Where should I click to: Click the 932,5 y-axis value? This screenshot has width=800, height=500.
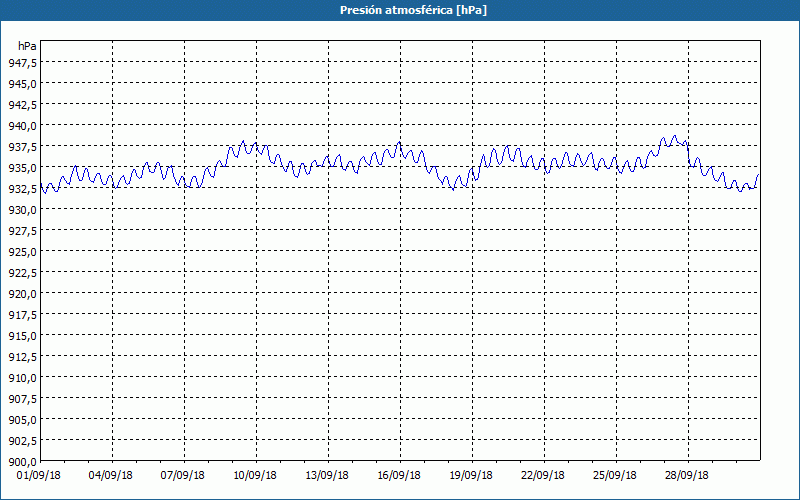point(22,189)
